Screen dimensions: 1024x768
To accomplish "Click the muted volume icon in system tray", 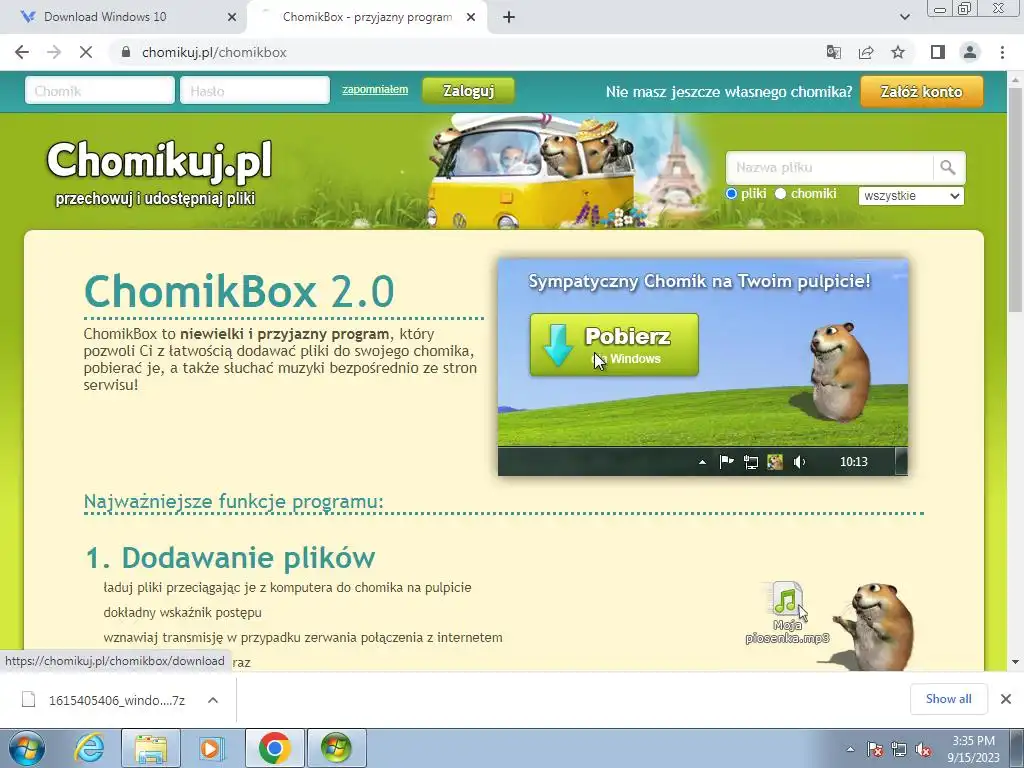I will tap(923, 750).
